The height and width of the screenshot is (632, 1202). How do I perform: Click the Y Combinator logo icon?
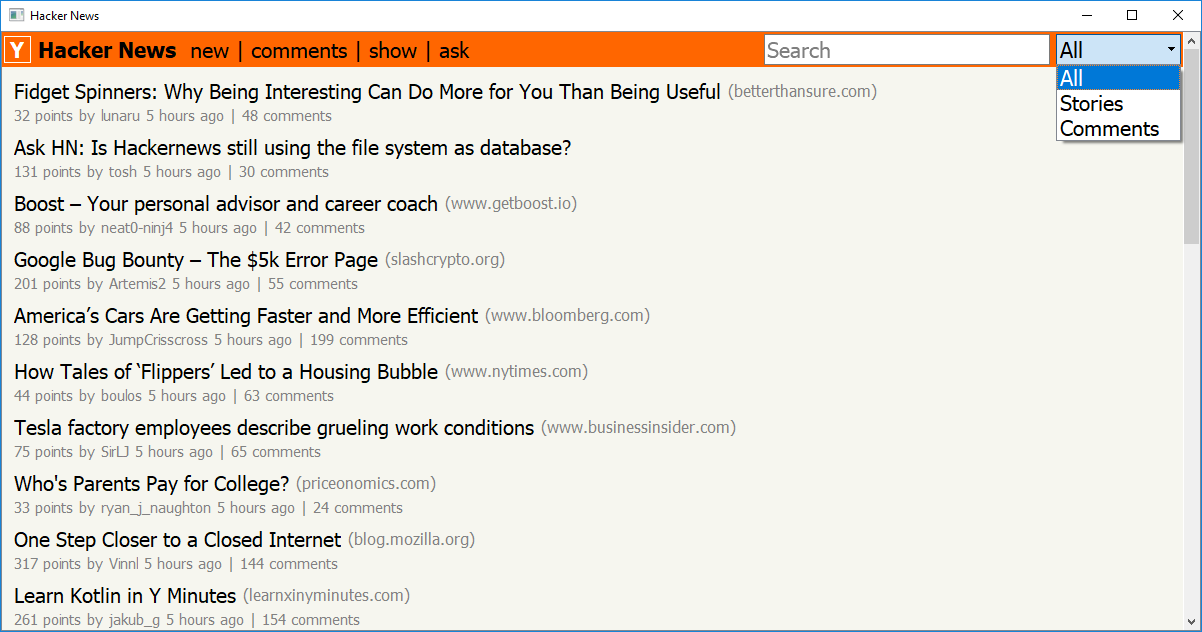pyautogui.click(x=18, y=50)
